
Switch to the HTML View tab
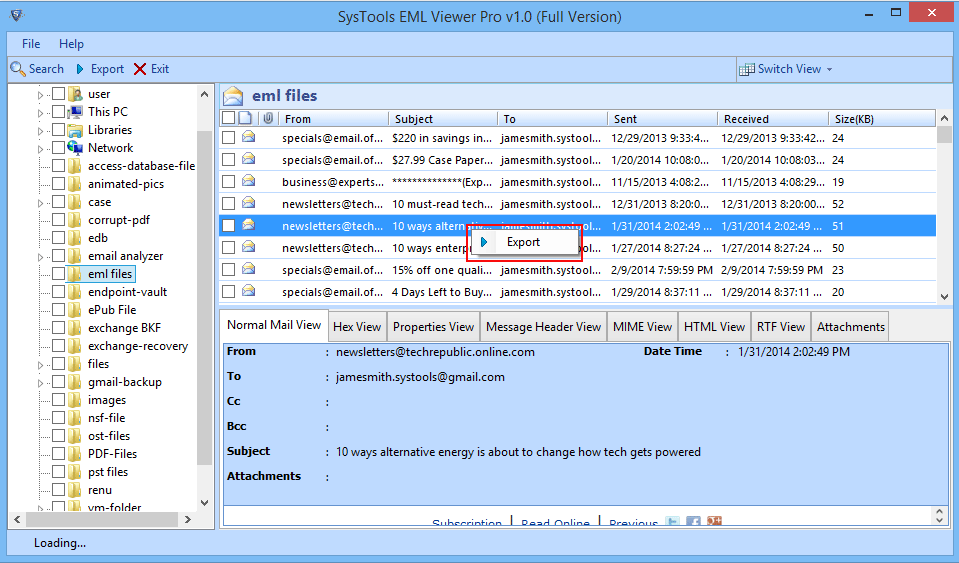pyautogui.click(x=714, y=327)
